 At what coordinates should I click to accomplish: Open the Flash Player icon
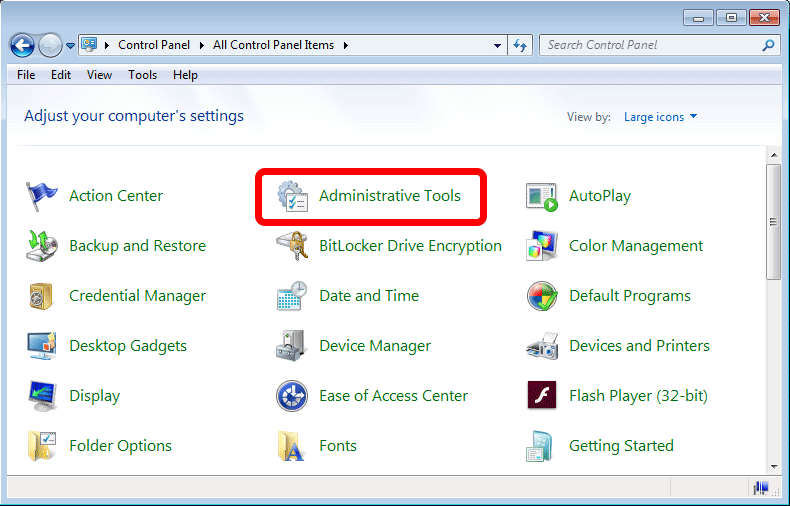coord(542,395)
